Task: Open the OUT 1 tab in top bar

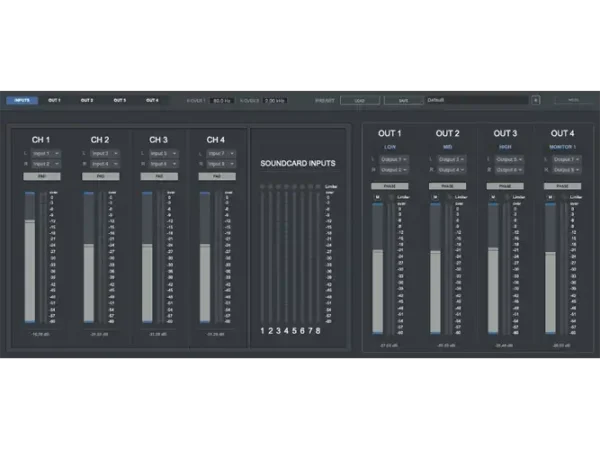Action: tap(54, 100)
